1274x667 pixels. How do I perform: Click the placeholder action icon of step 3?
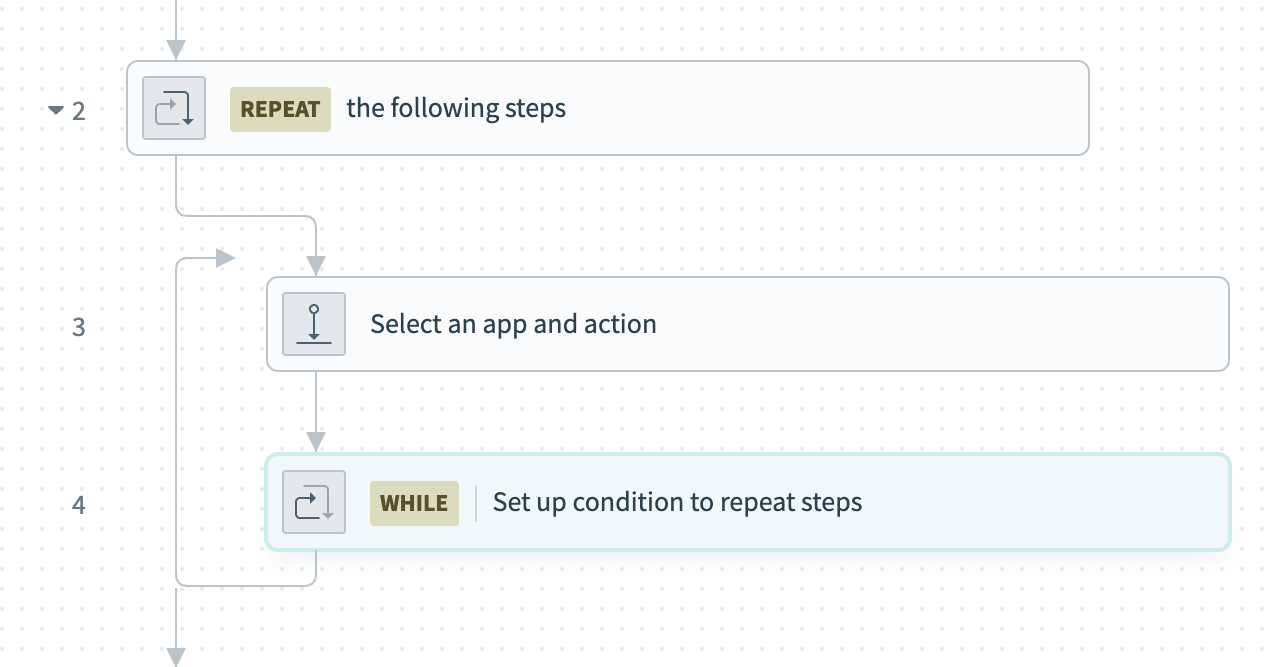(x=314, y=323)
